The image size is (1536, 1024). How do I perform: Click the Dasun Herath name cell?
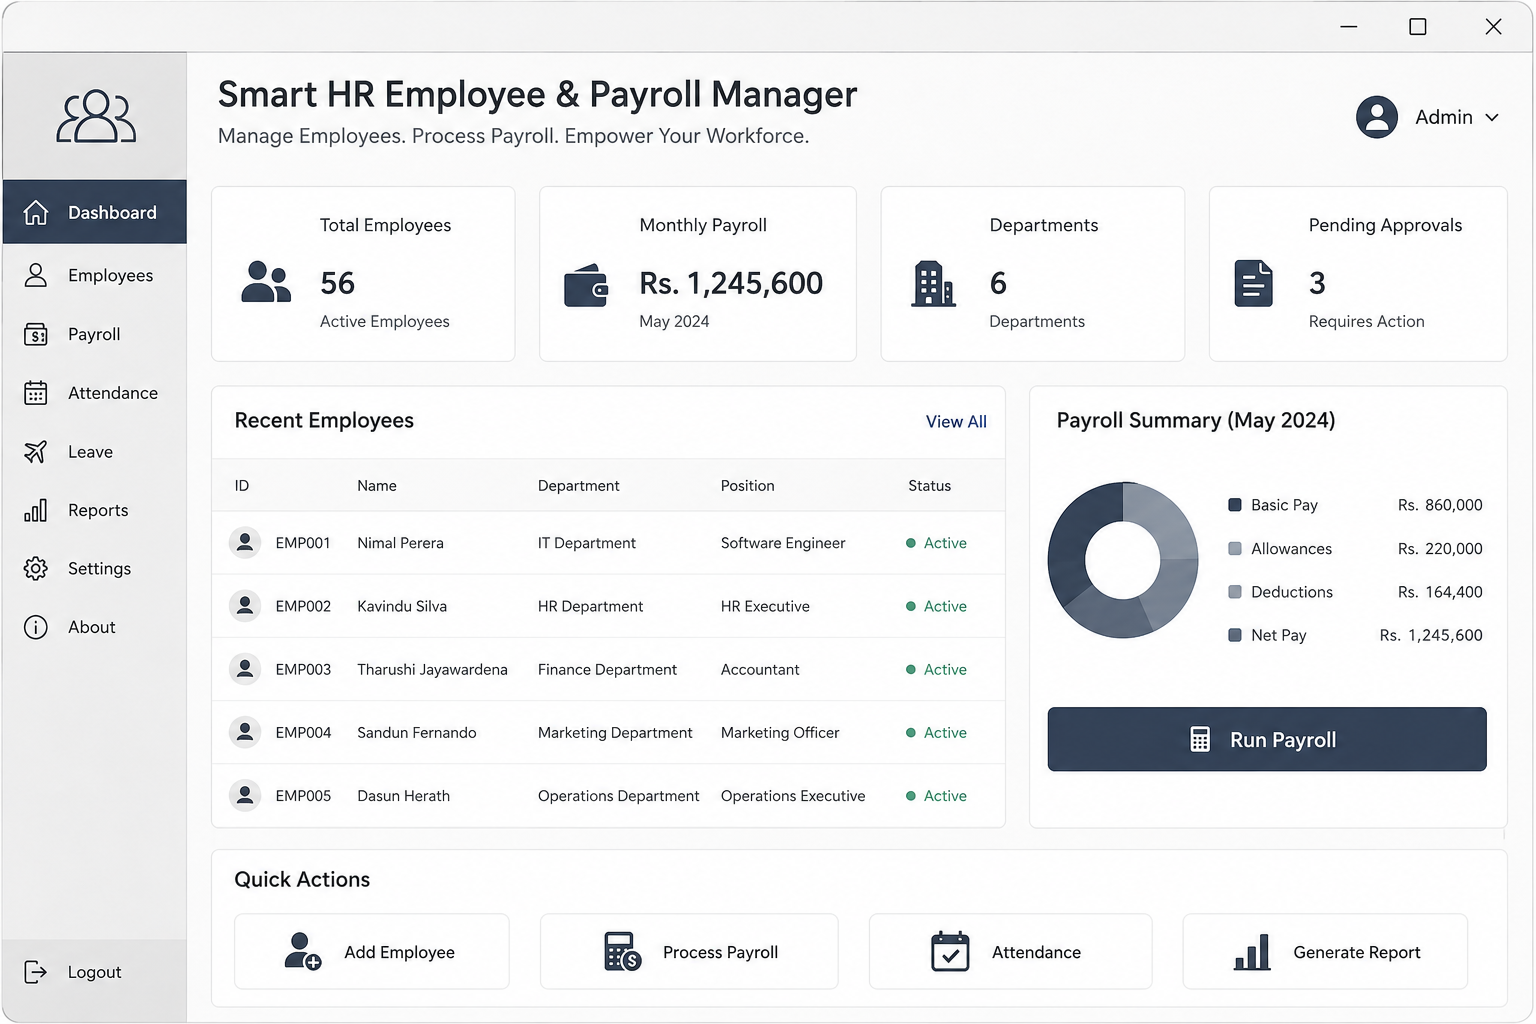pos(403,796)
